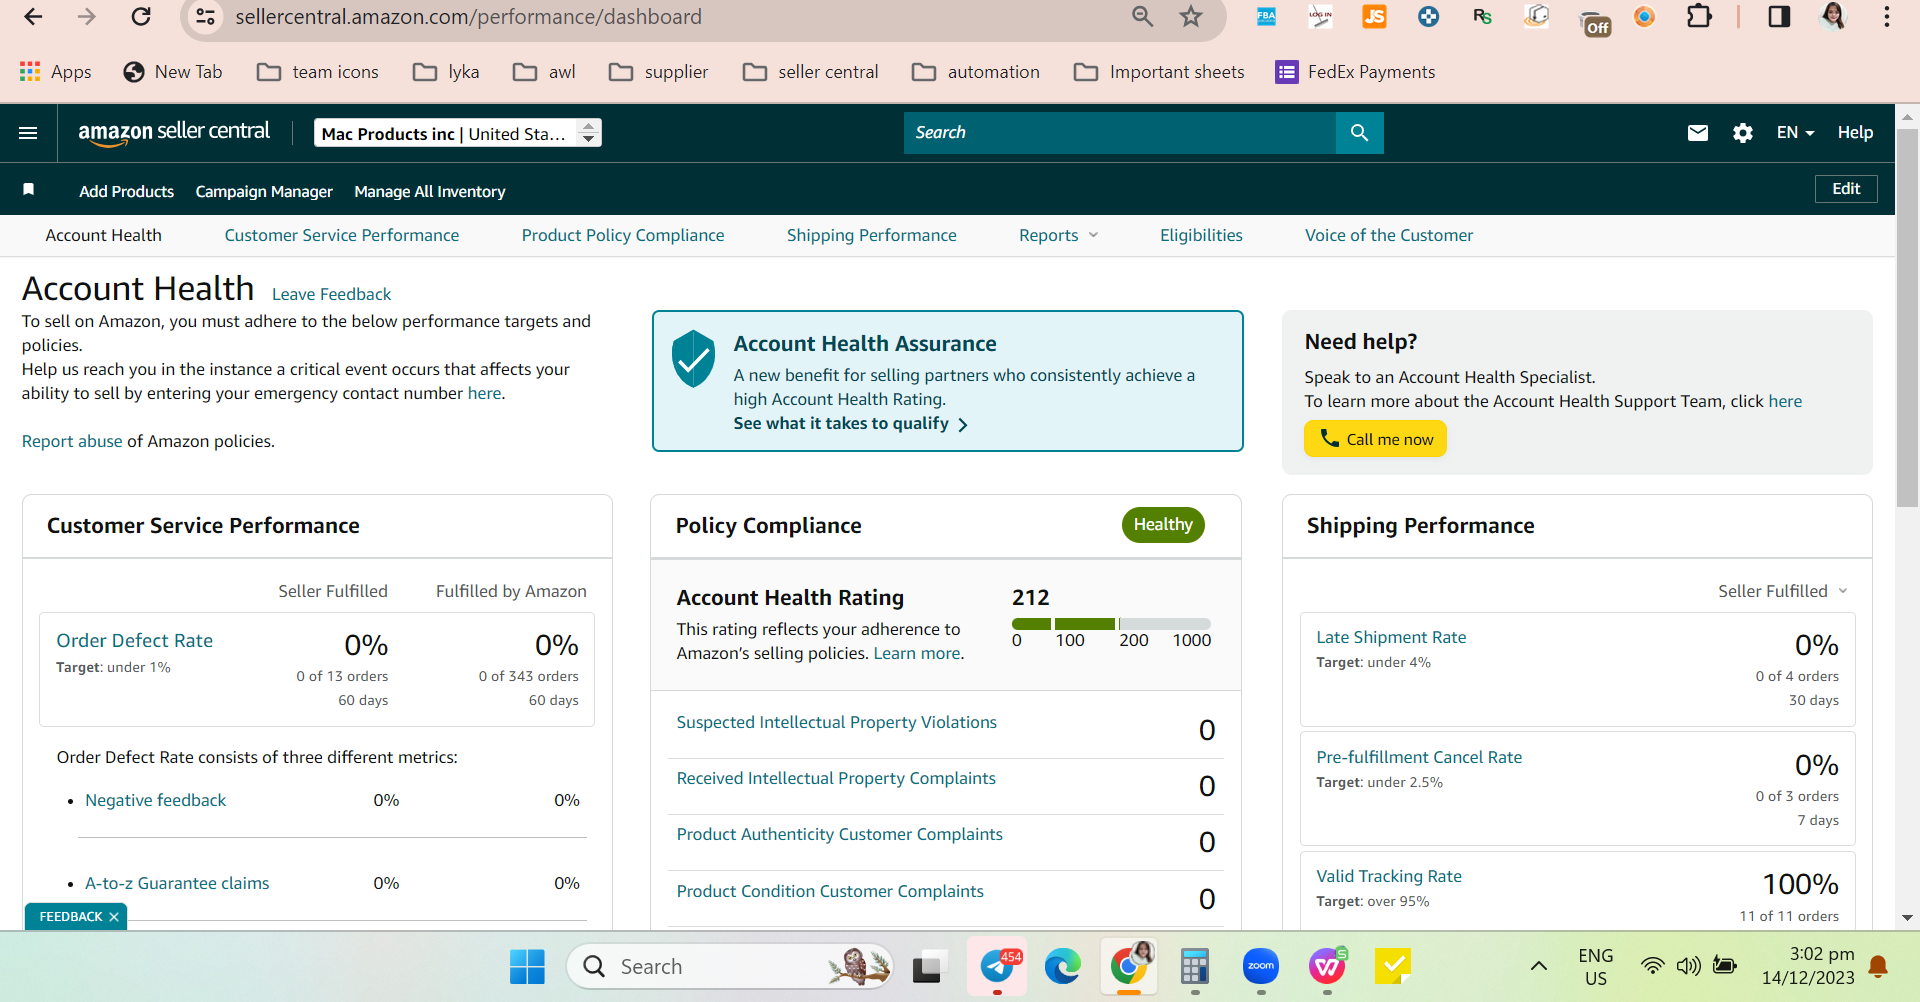Open the Windows Start menu

tap(527, 967)
